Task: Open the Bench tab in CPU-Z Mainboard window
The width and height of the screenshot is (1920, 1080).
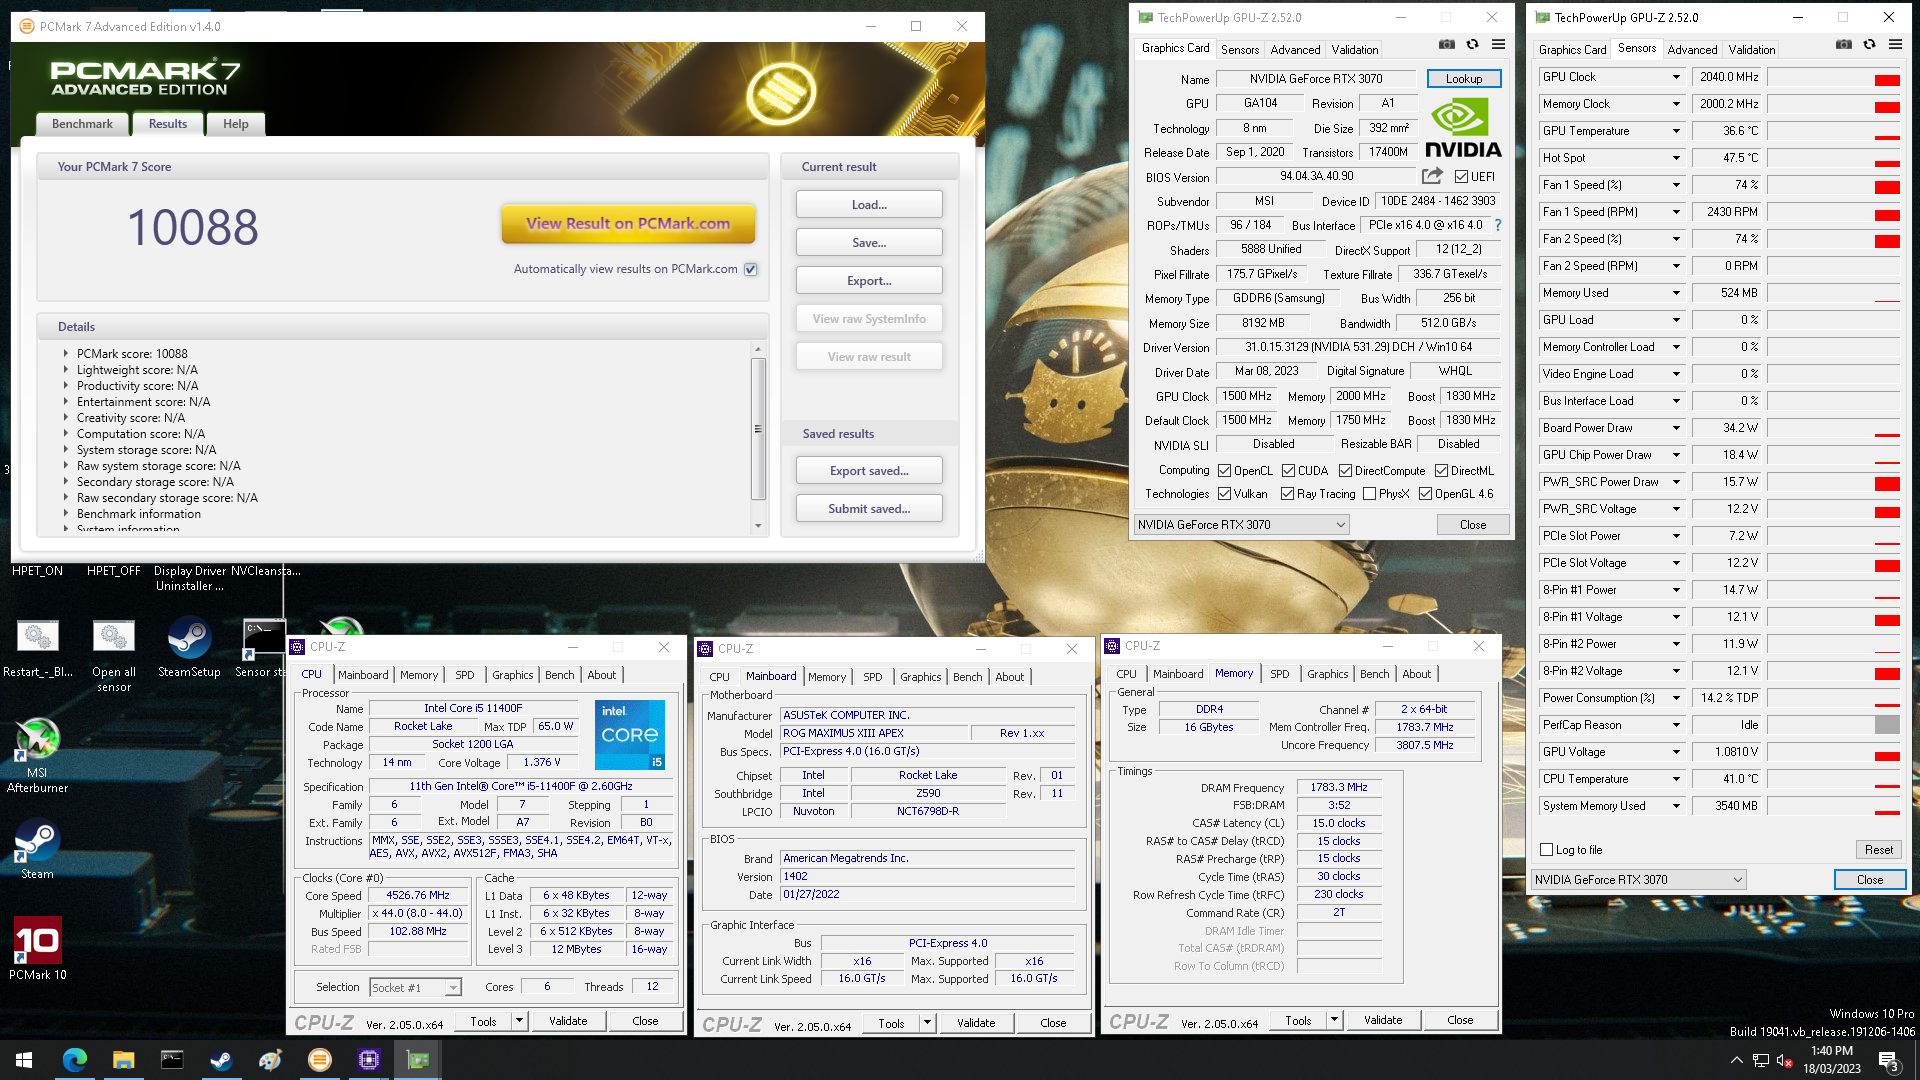Action: pos(967,677)
